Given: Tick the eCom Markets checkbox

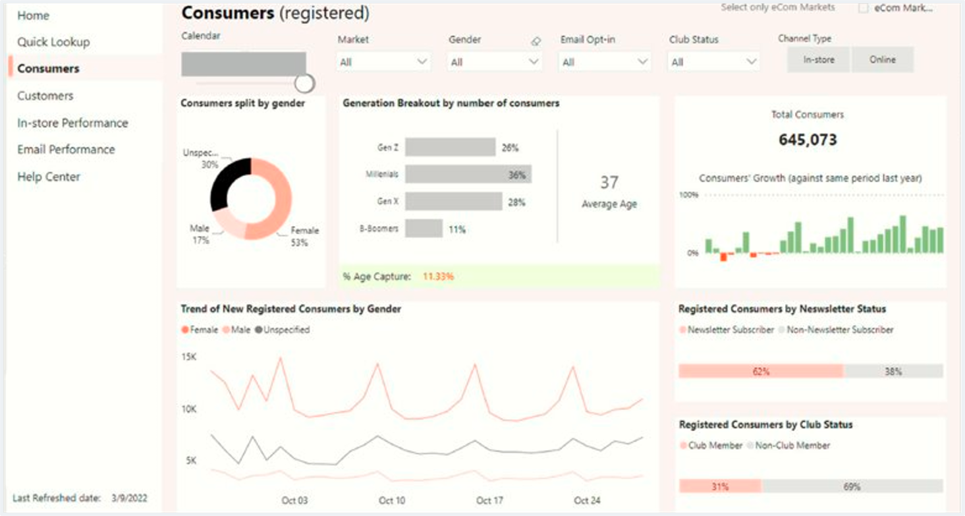Looking at the screenshot, I should [863, 8].
